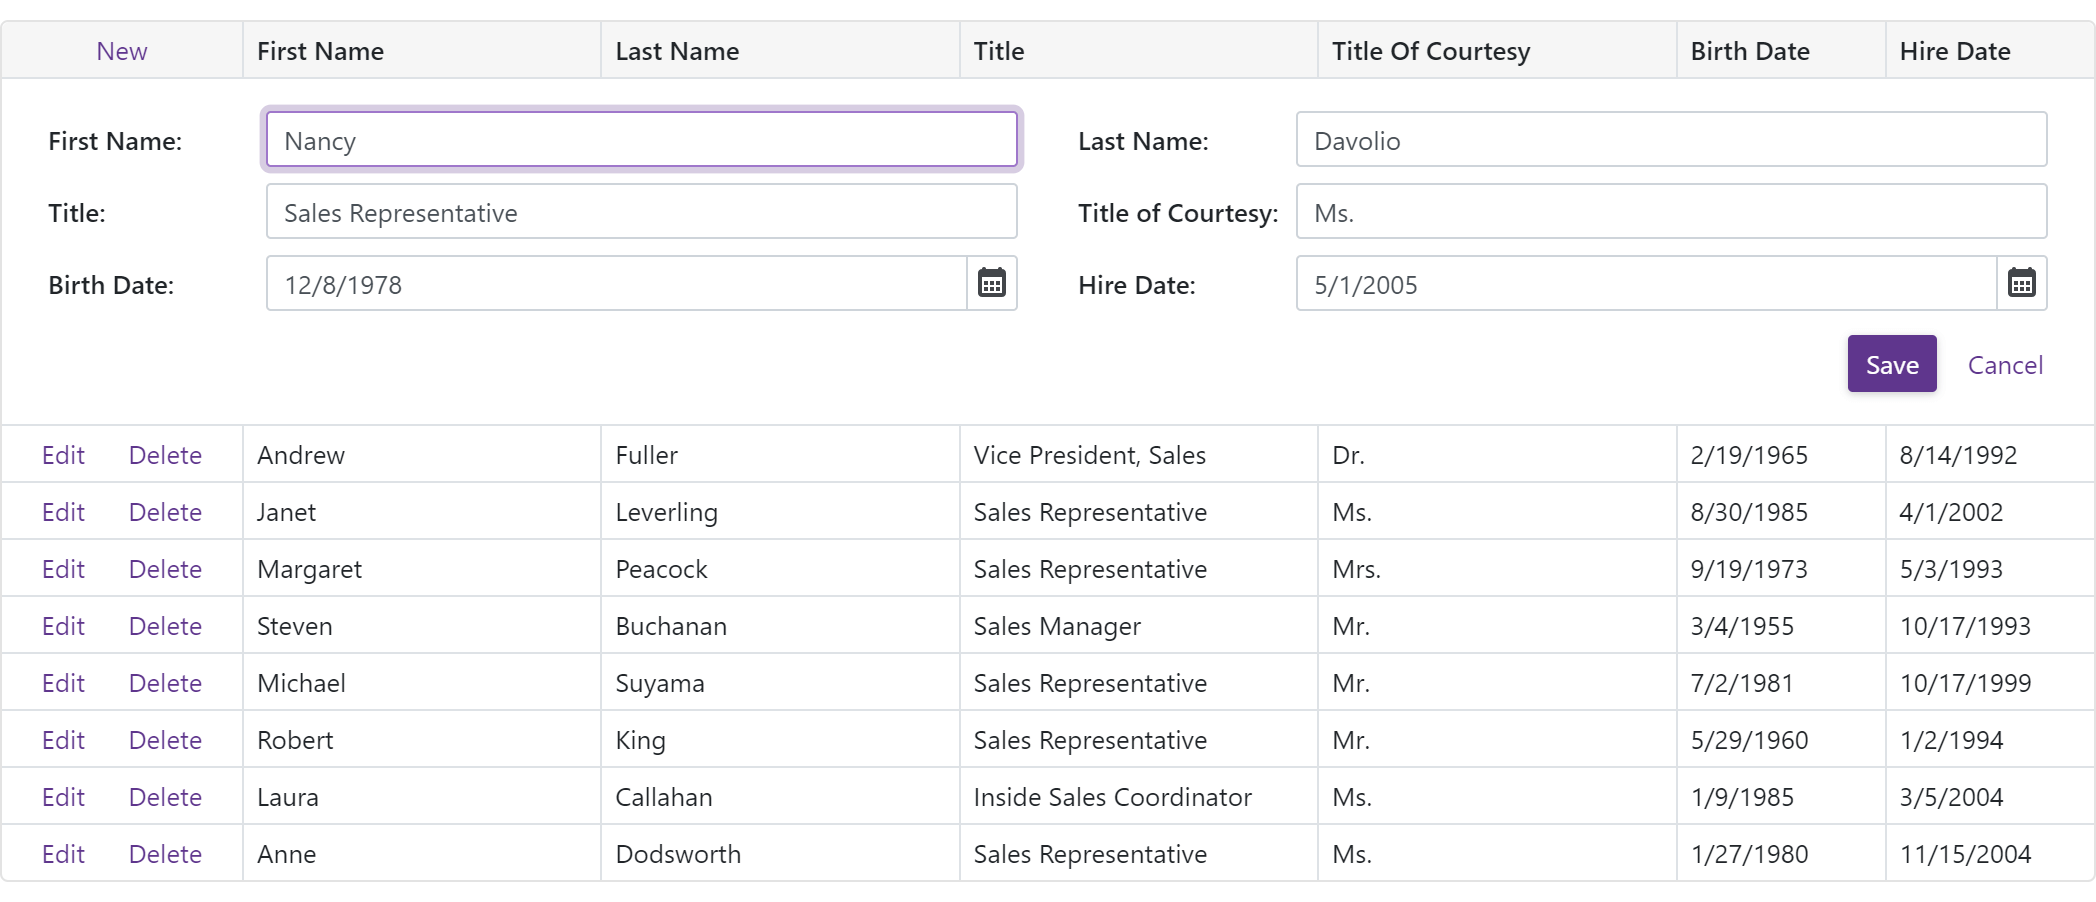Screen dimensions: 2096x902
Task: Click the Save button
Action: 1891,365
